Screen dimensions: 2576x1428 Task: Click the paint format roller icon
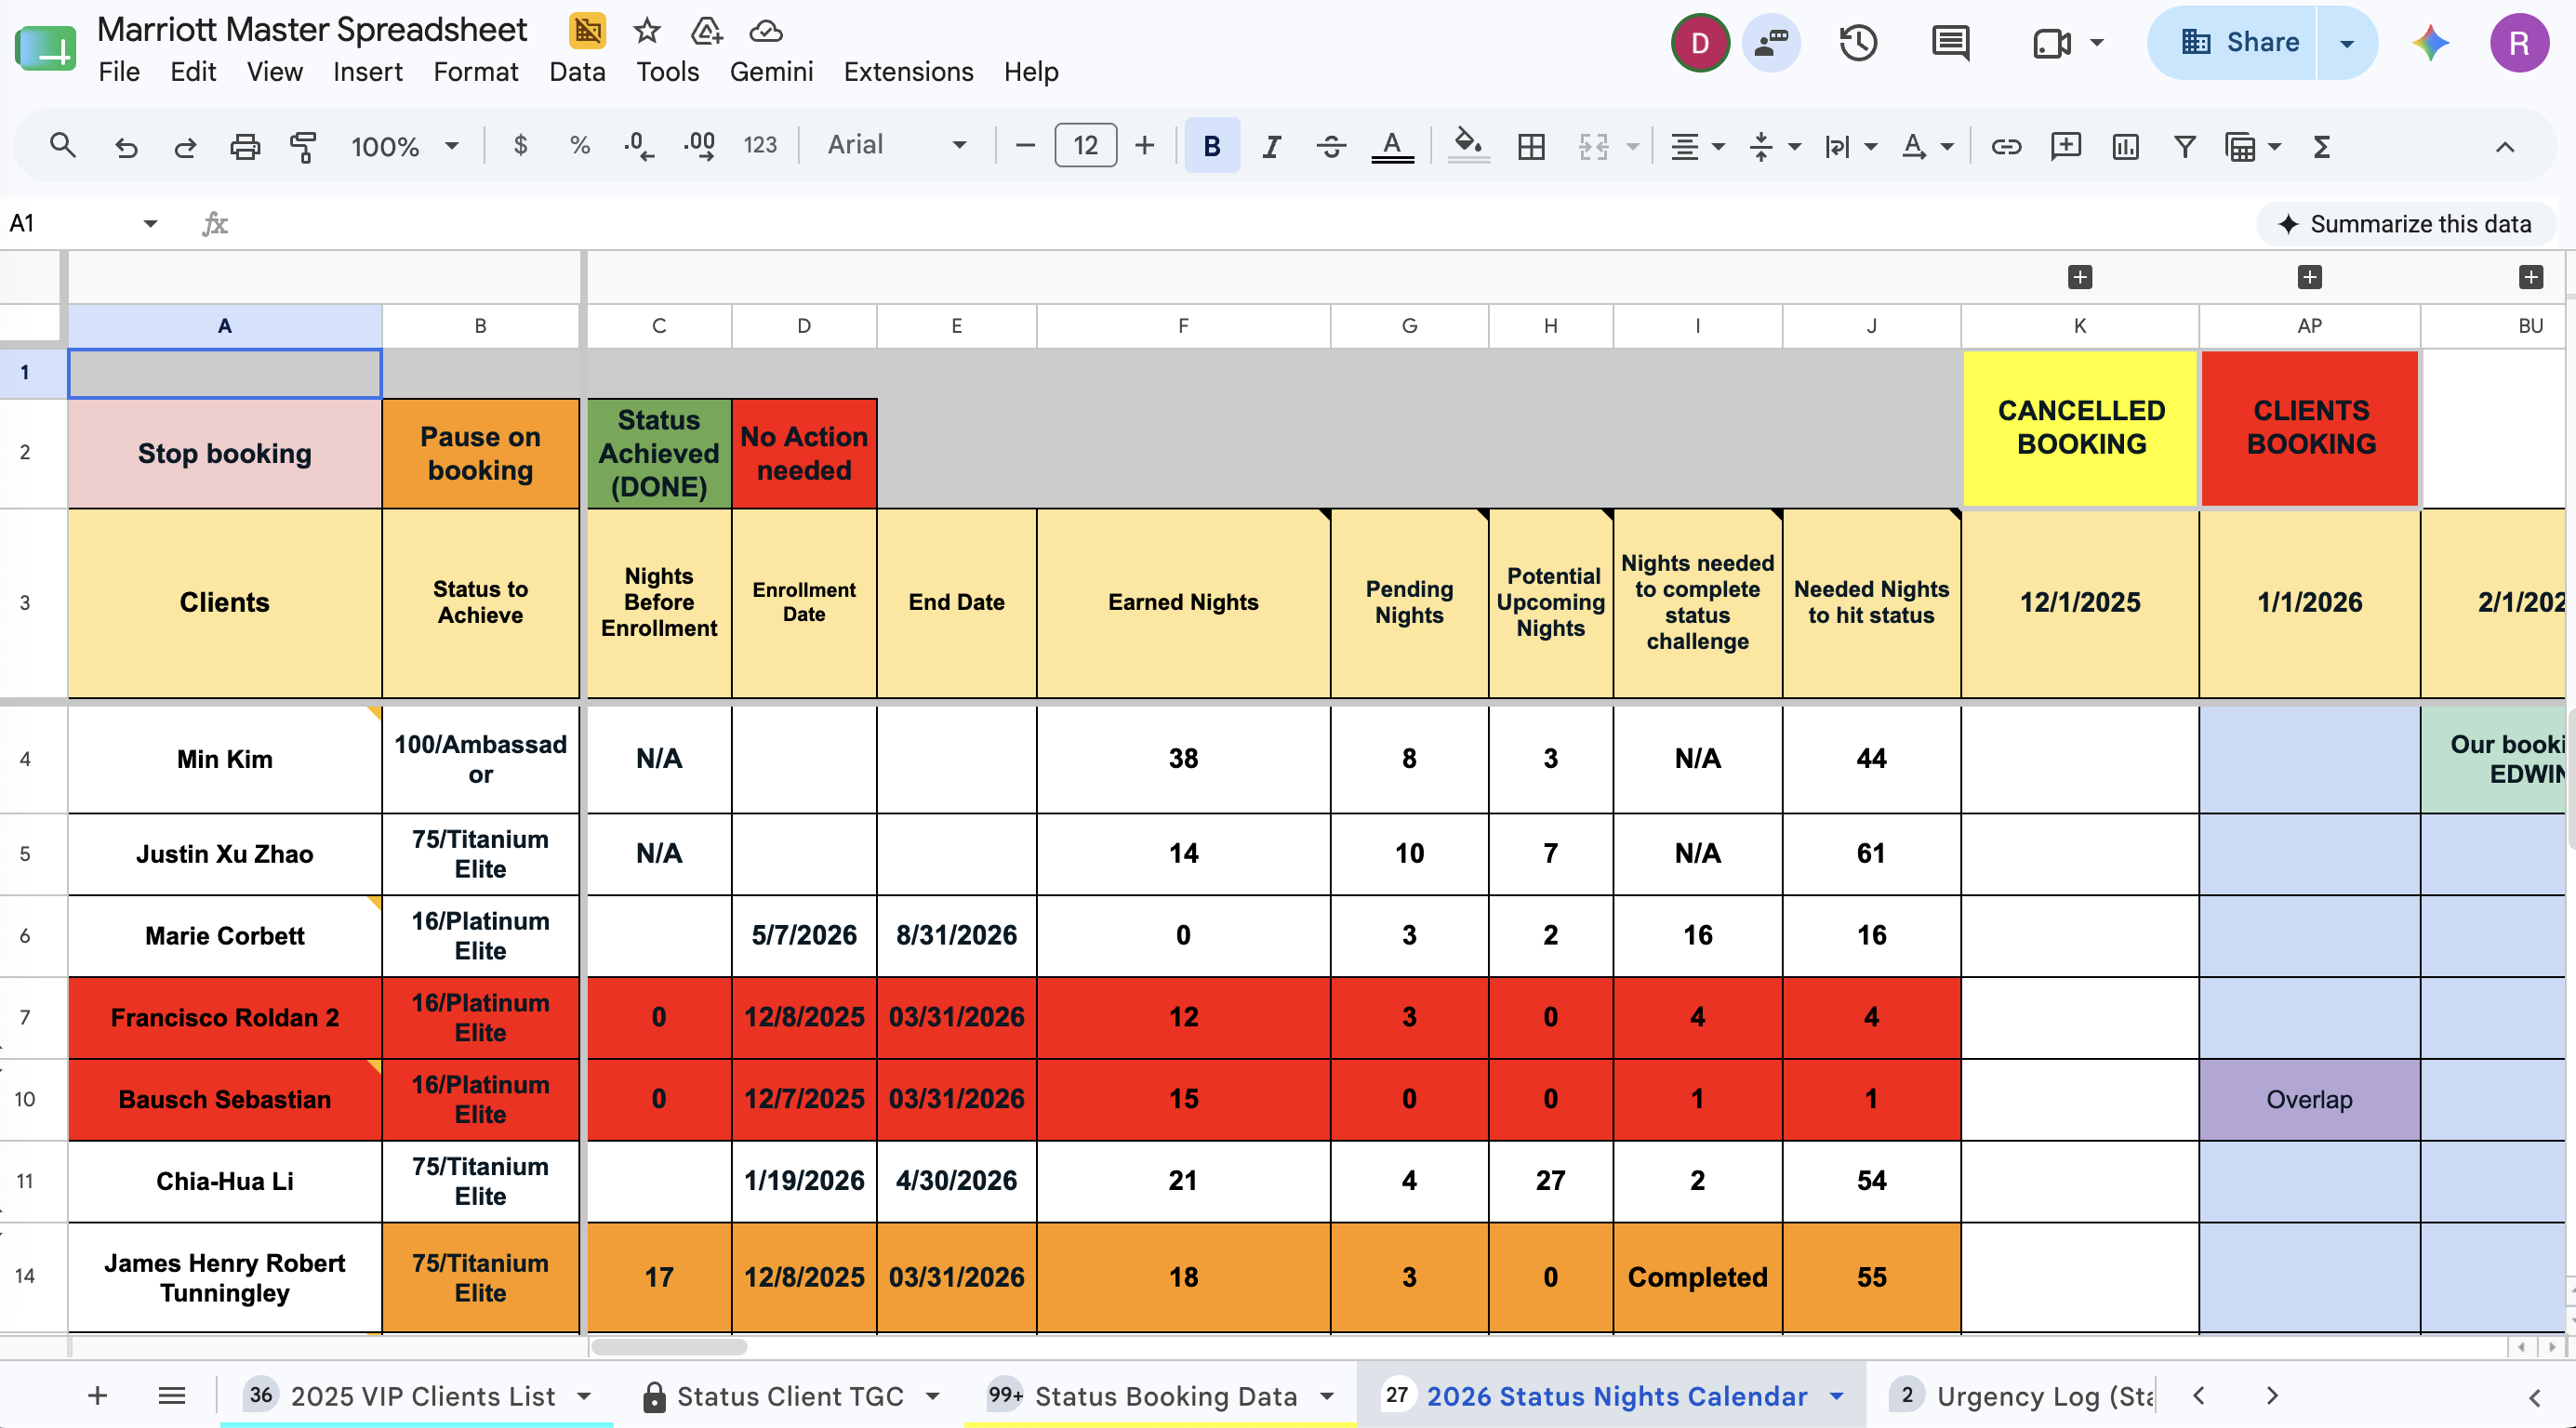(303, 146)
